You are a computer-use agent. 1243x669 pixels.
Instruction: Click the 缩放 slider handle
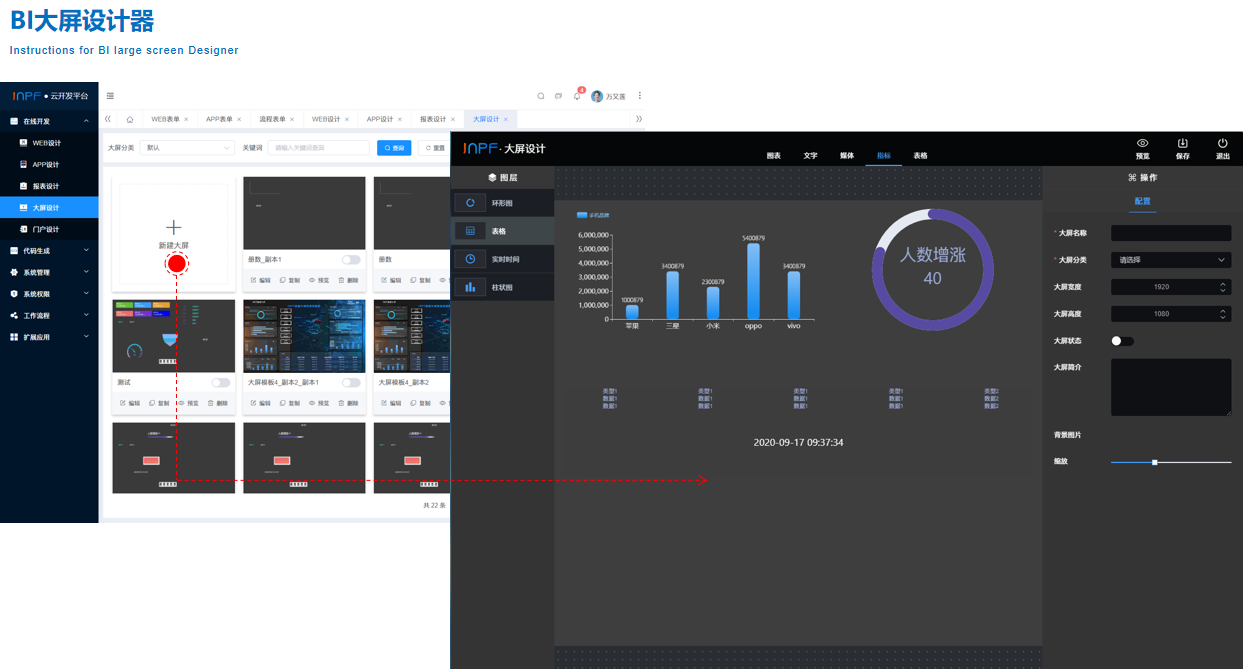[1154, 462]
